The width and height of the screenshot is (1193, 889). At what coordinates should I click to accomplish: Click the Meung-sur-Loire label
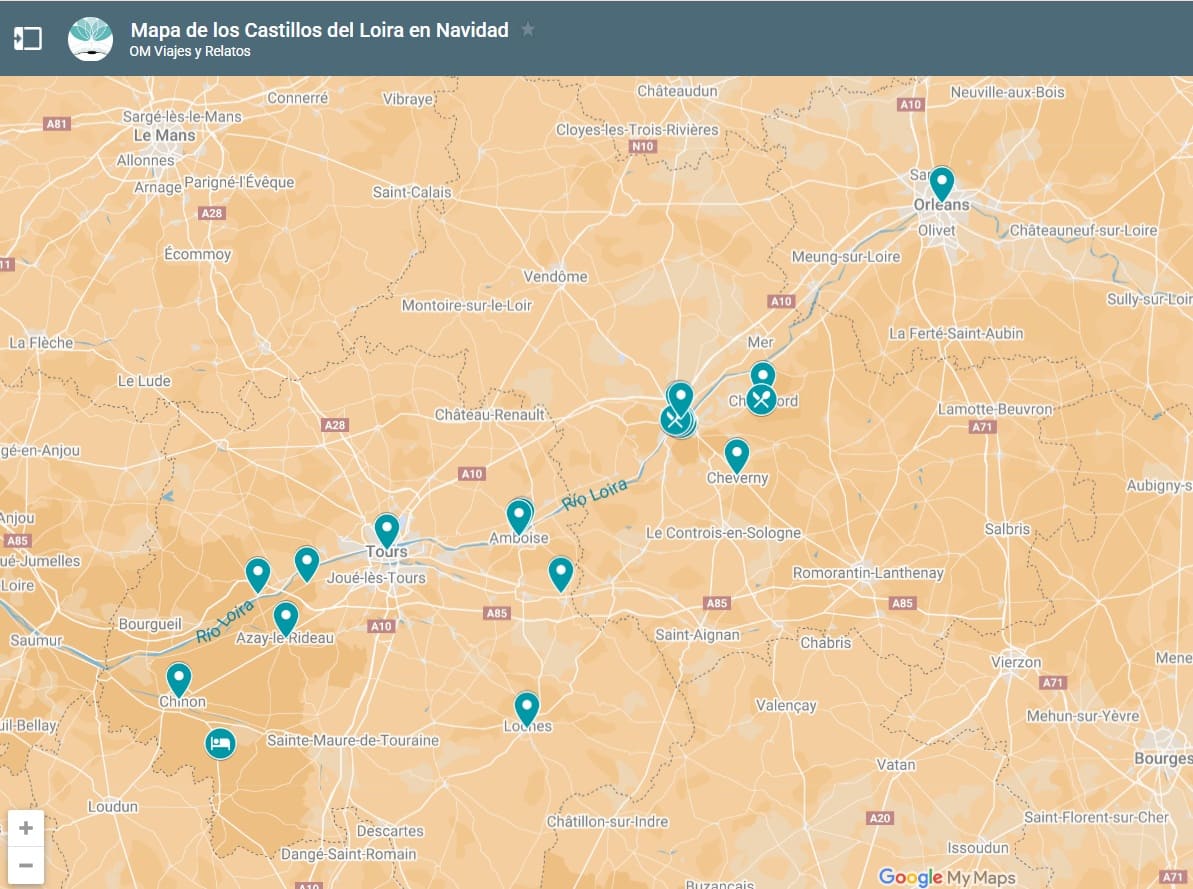(846, 257)
